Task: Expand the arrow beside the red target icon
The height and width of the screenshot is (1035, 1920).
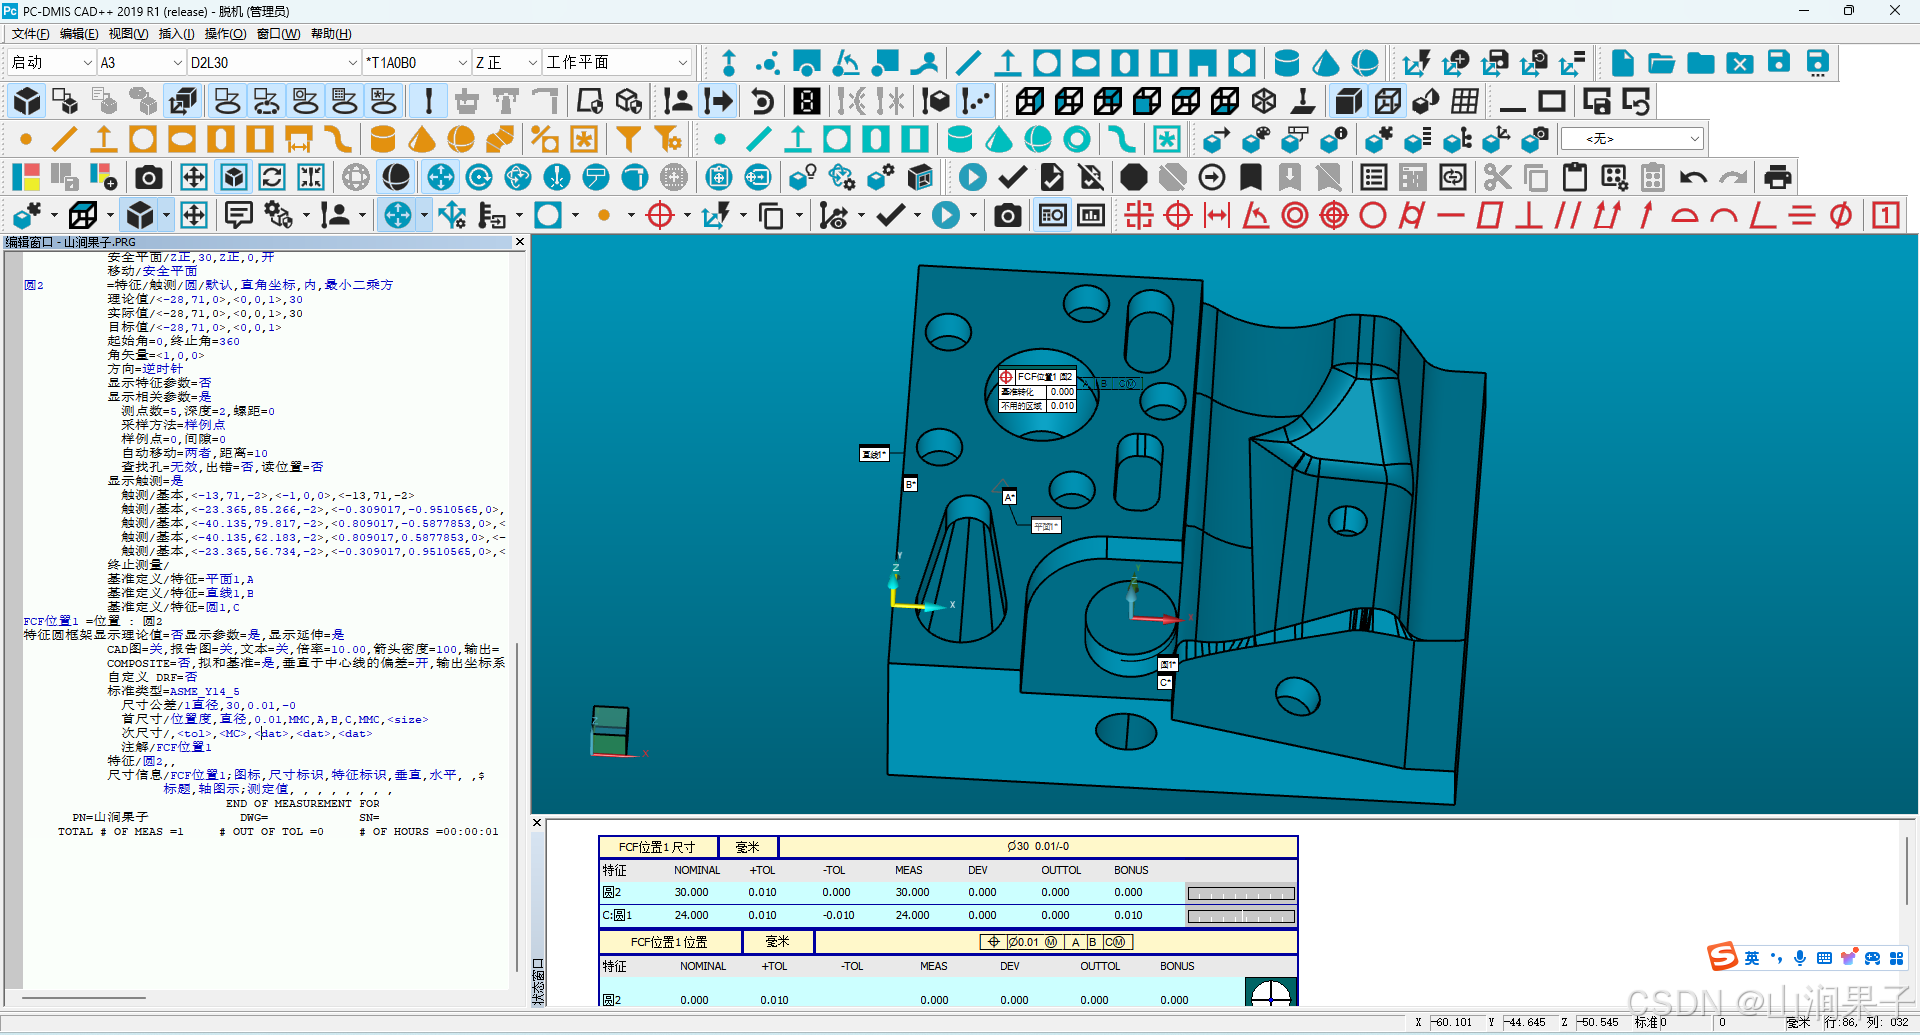Action: coord(687,215)
